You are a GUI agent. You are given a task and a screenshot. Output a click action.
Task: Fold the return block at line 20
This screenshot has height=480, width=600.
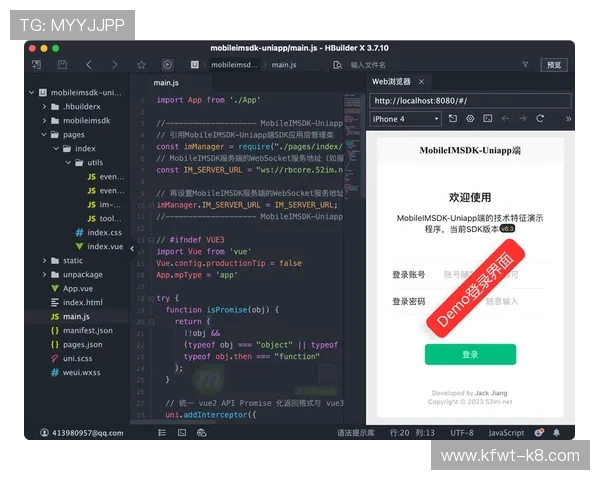pyautogui.click(x=151, y=322)
